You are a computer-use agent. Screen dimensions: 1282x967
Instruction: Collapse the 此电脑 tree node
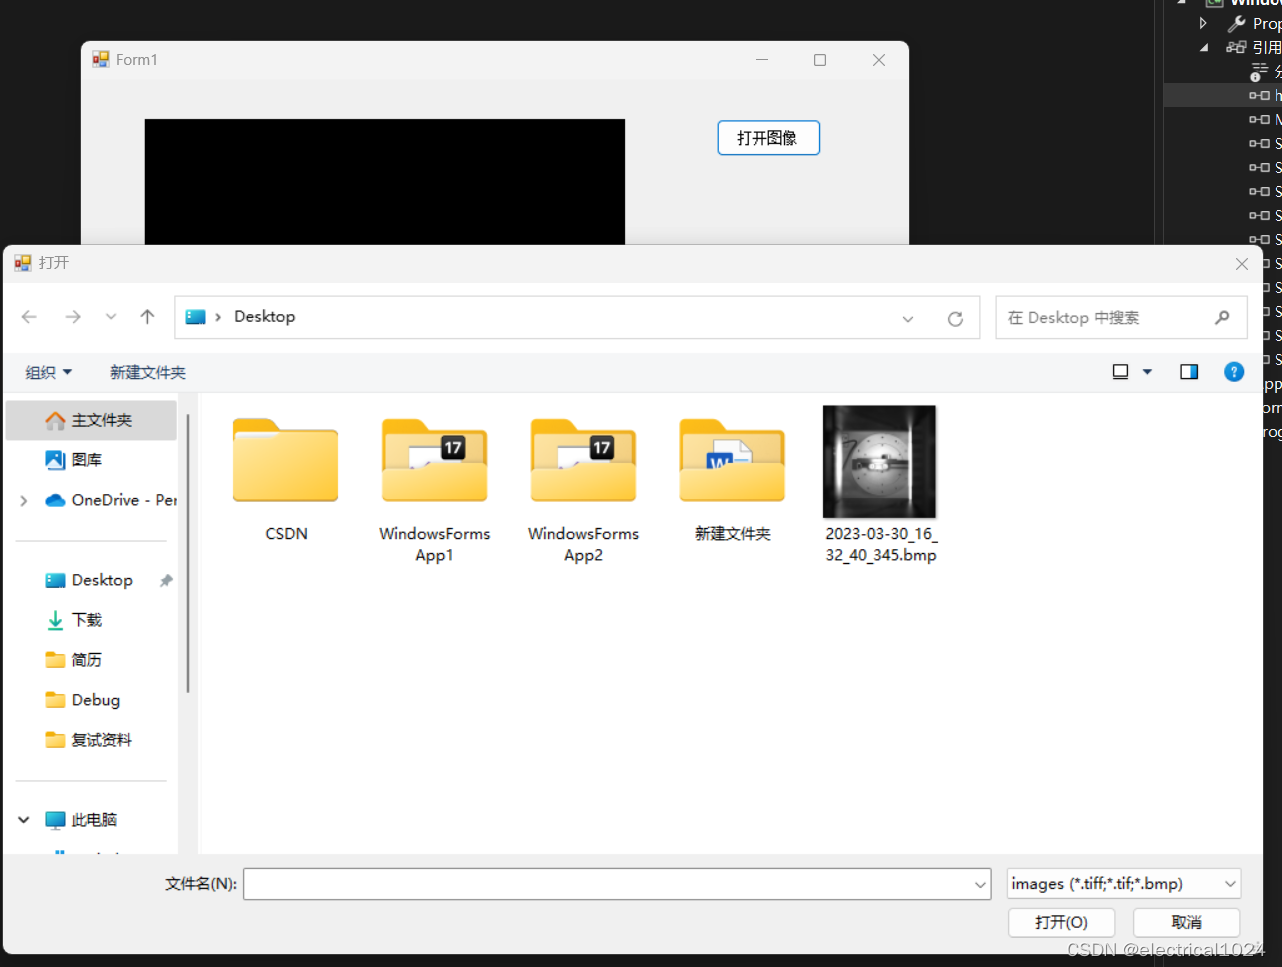[24, 820]
